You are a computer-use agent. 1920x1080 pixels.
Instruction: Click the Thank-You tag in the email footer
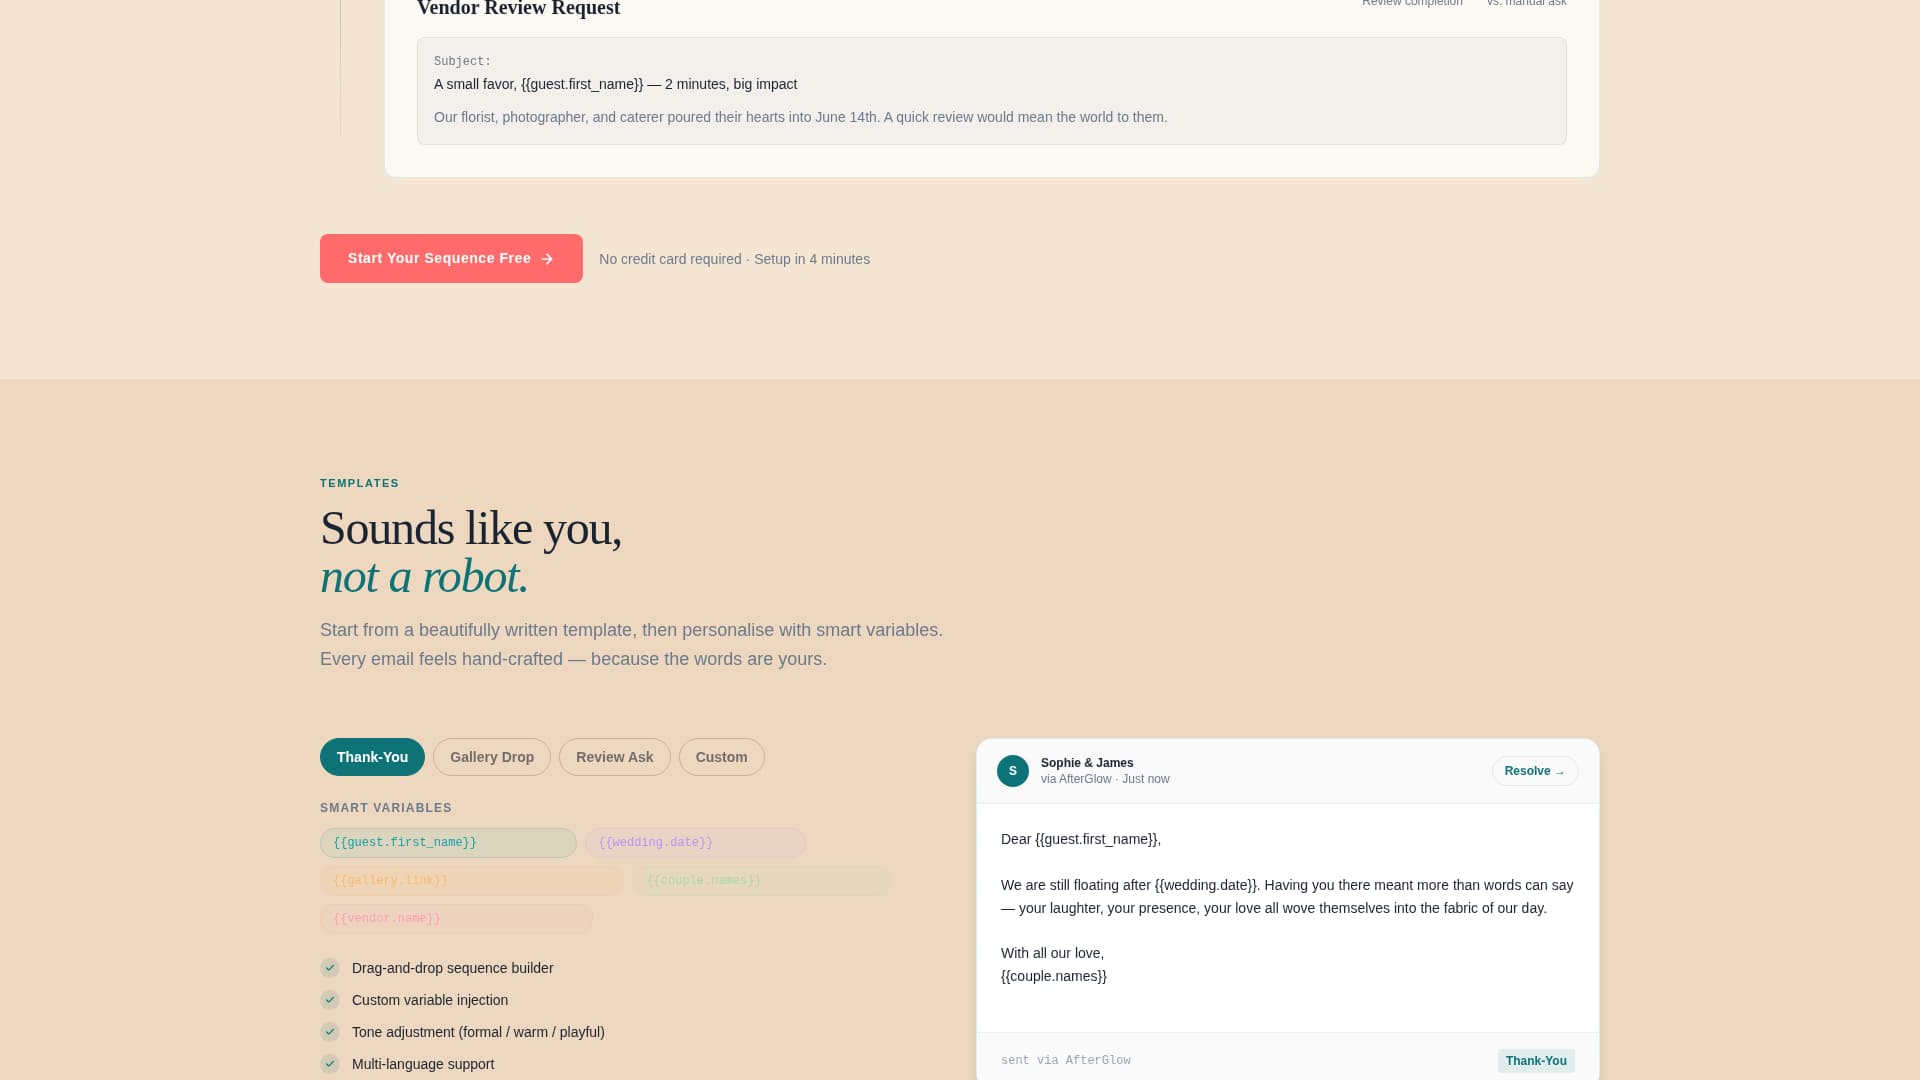(x=1536, y=1060)
